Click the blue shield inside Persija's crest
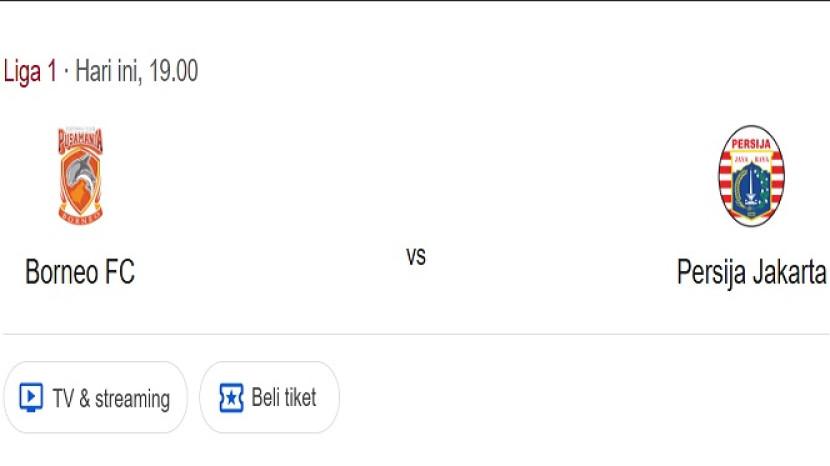 (x=751, y=187)
